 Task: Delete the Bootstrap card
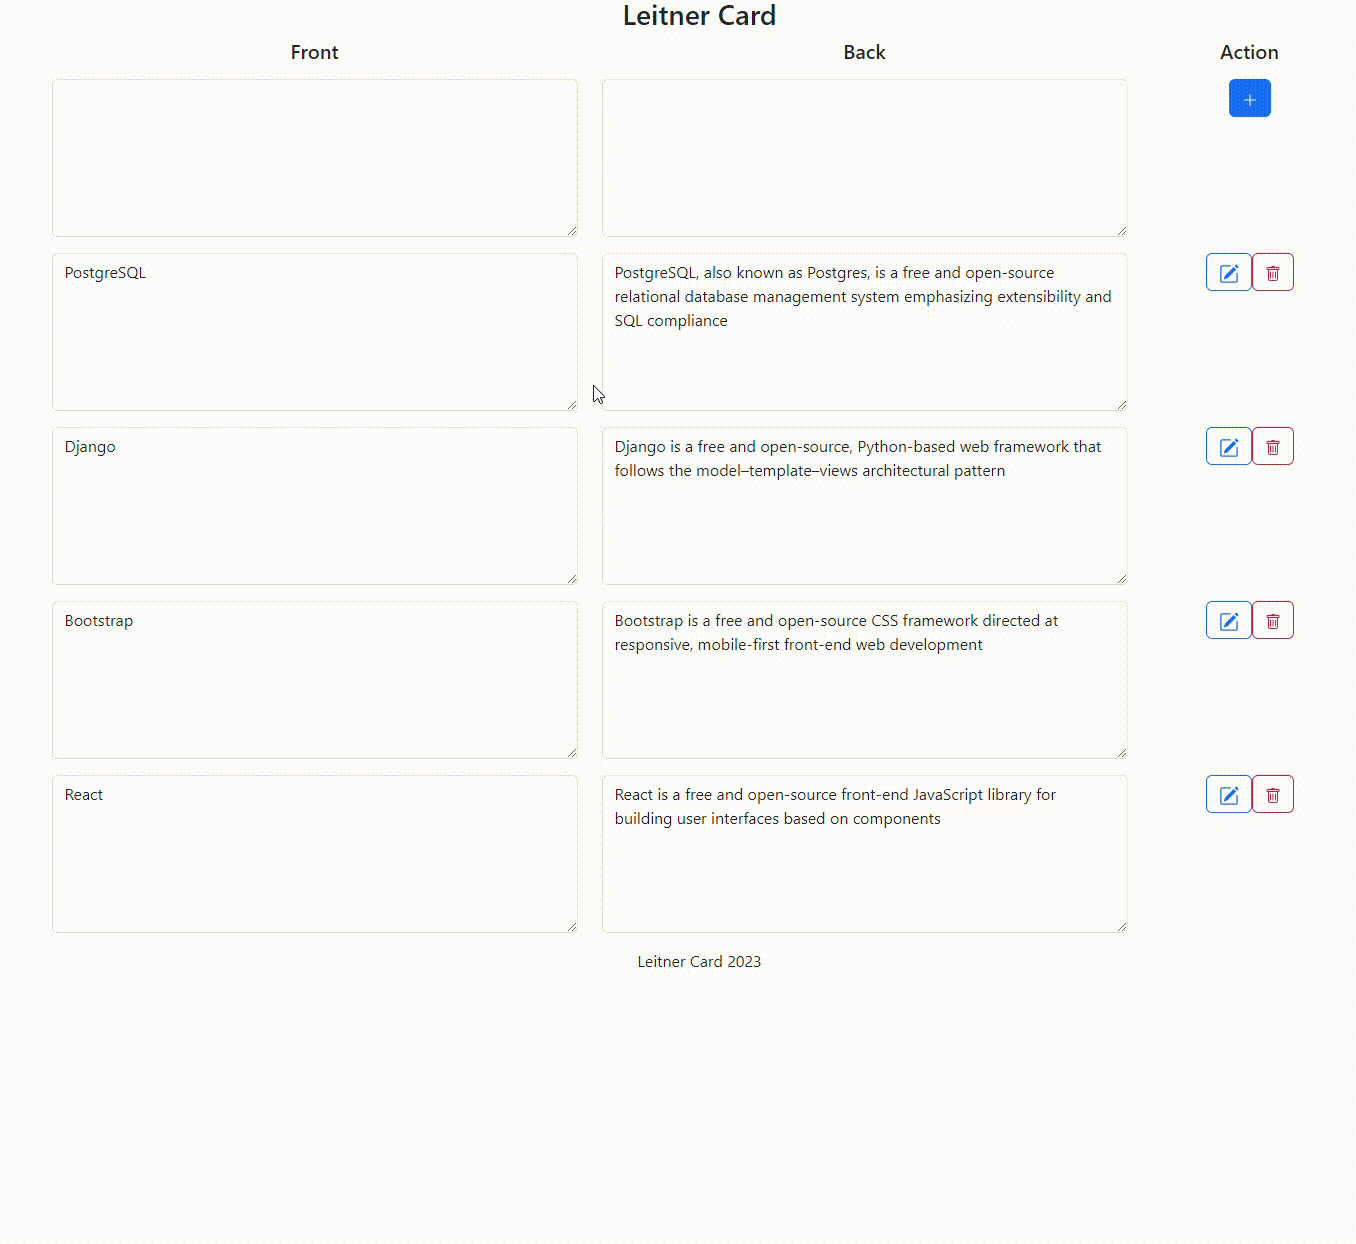1273,620
